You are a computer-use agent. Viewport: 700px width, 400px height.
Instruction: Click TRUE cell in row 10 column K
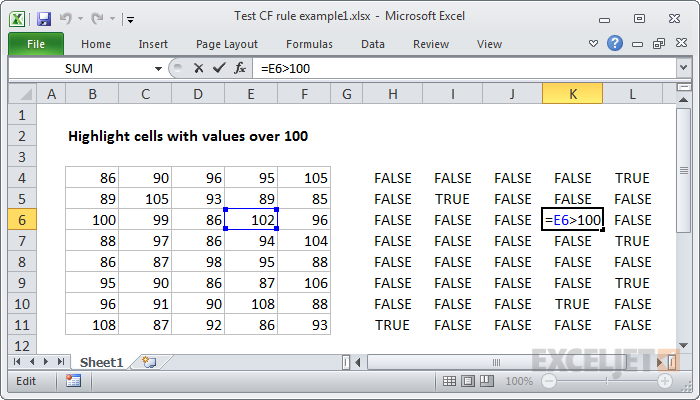click(572, 304)
